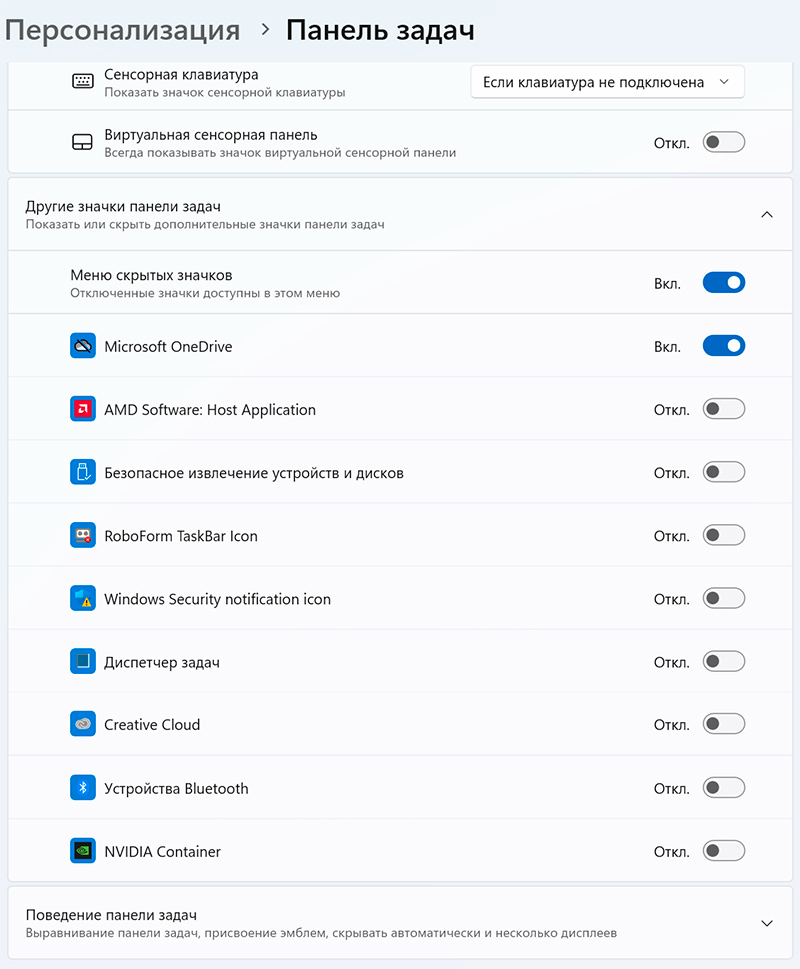Click the RoboForm TaskBar Icon image
Viewport: 800px width, 969px height.
point(82,536)
